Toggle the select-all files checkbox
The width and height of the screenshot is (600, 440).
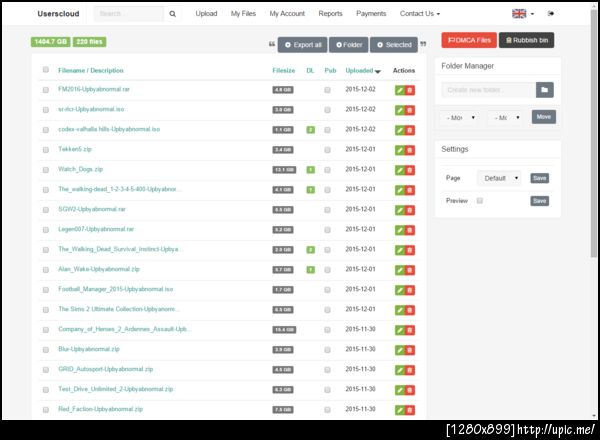point(46,70)
